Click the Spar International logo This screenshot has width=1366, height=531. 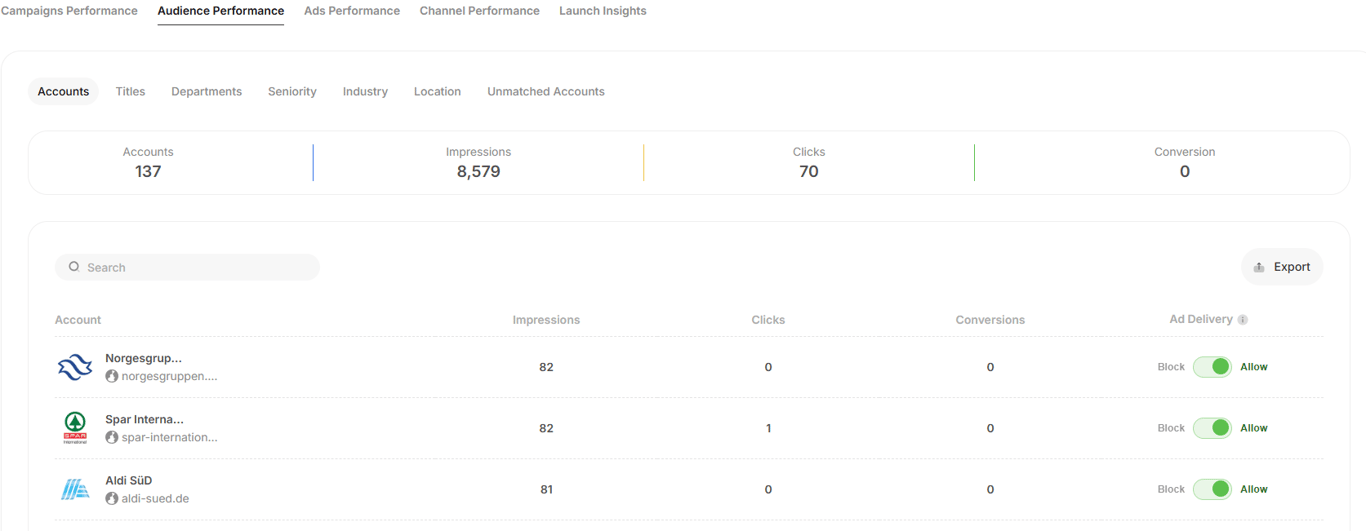pyautogui.click(x=75, y=428)
